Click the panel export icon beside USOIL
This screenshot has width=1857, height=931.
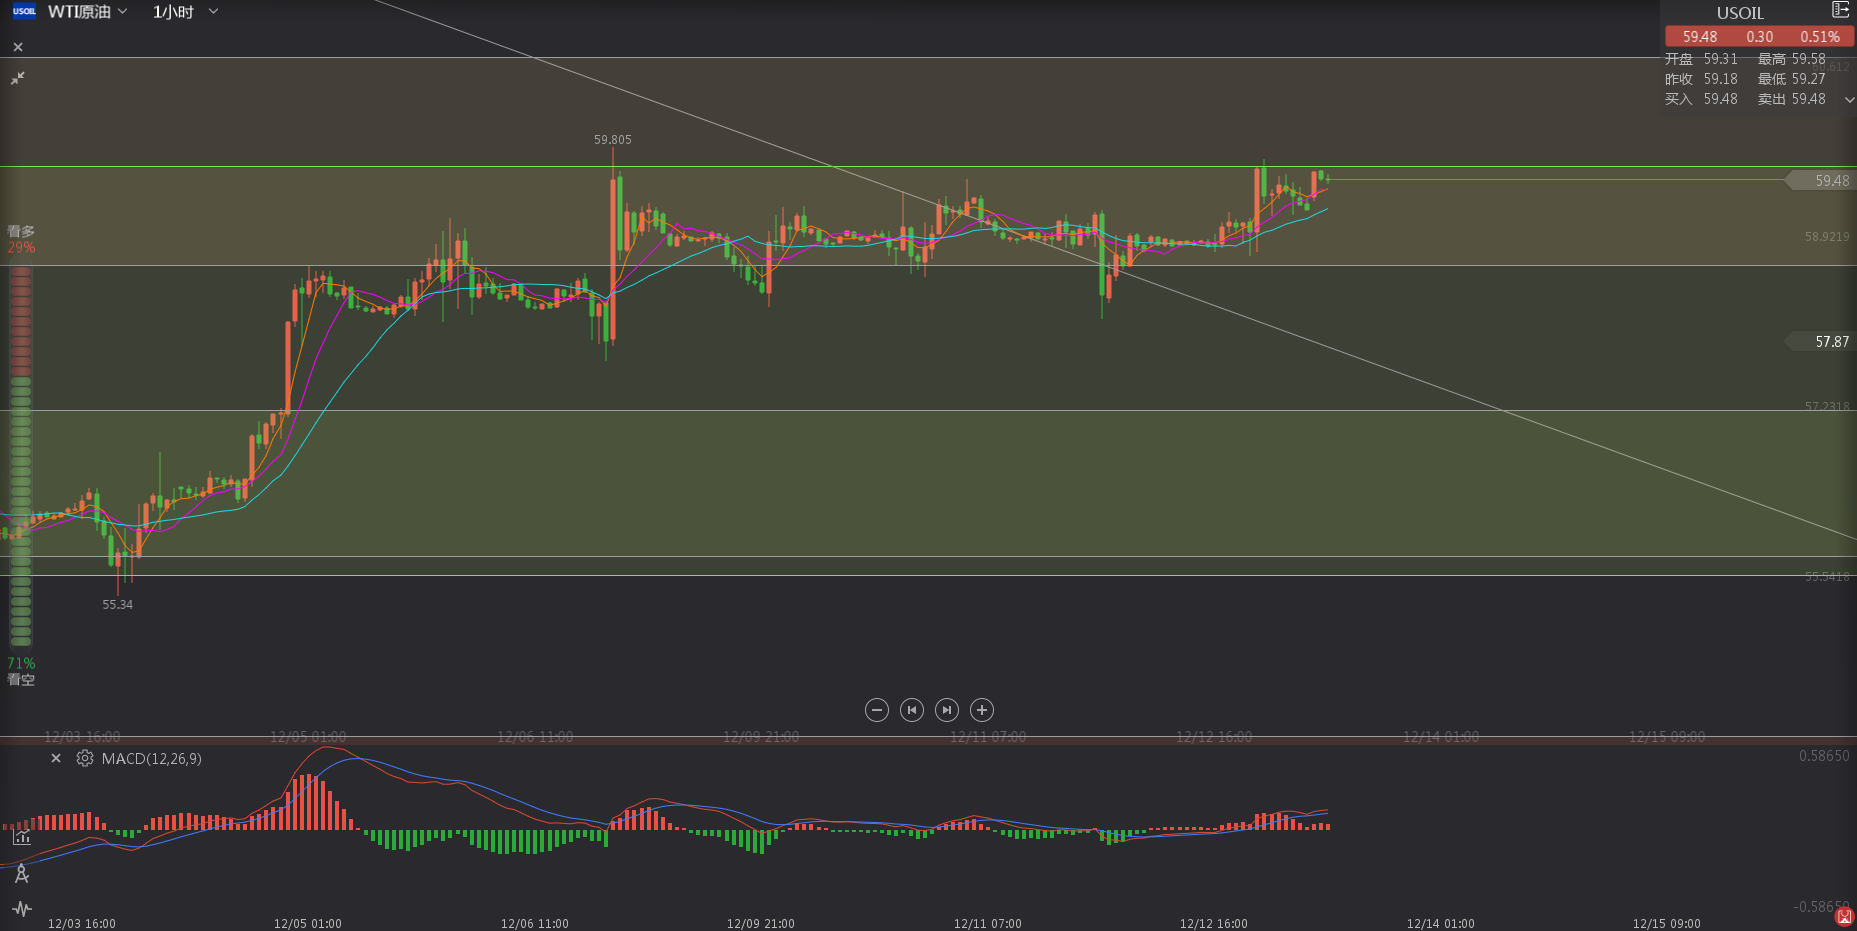click(1840, 10)
